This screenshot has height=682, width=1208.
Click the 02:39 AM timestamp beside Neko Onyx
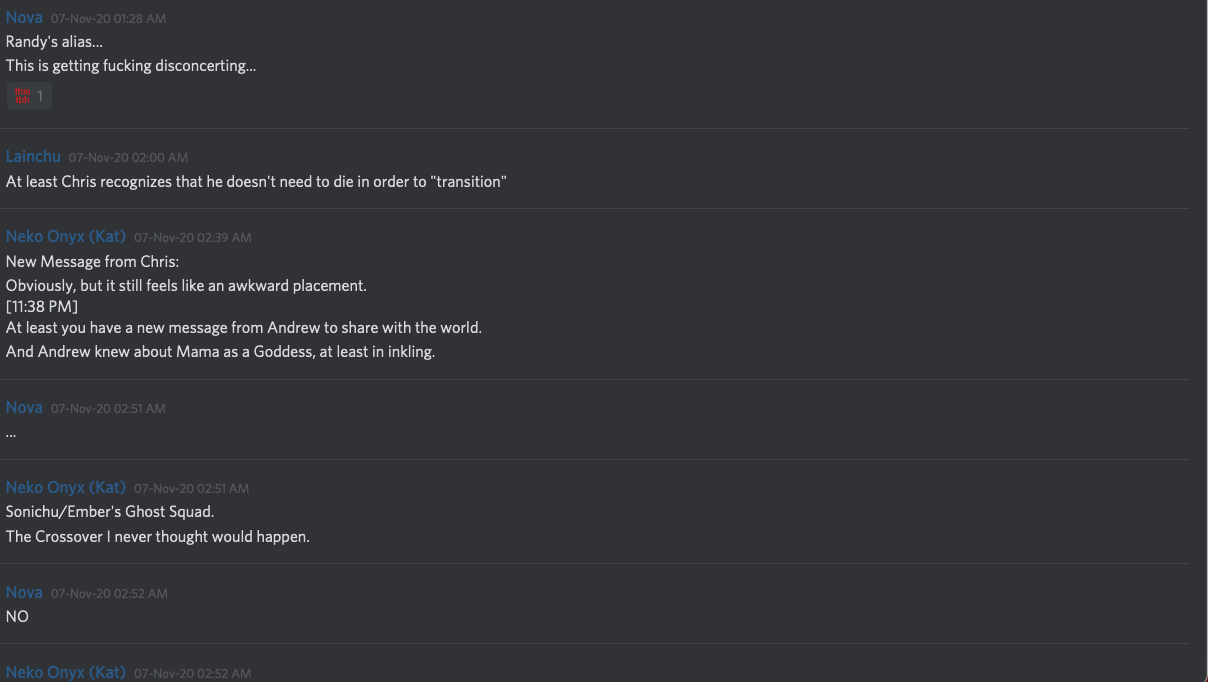click(x=192, y=238)
